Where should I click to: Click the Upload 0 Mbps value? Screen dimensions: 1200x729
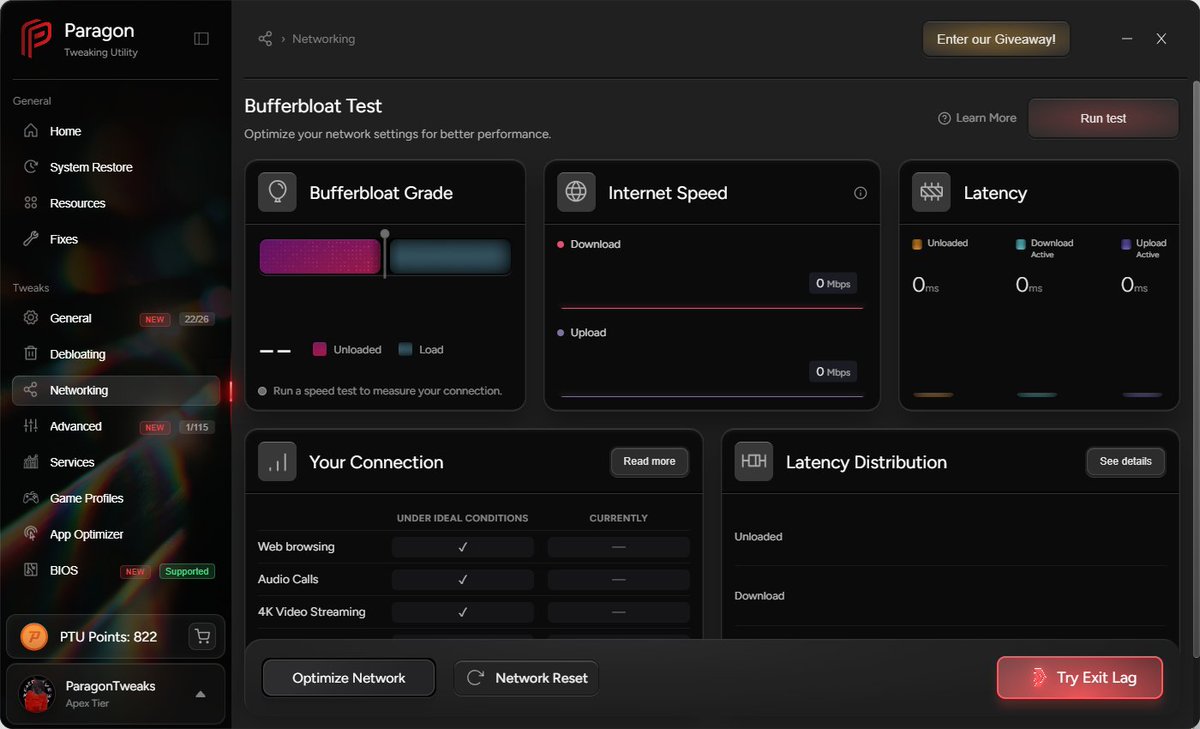[833, 372]
